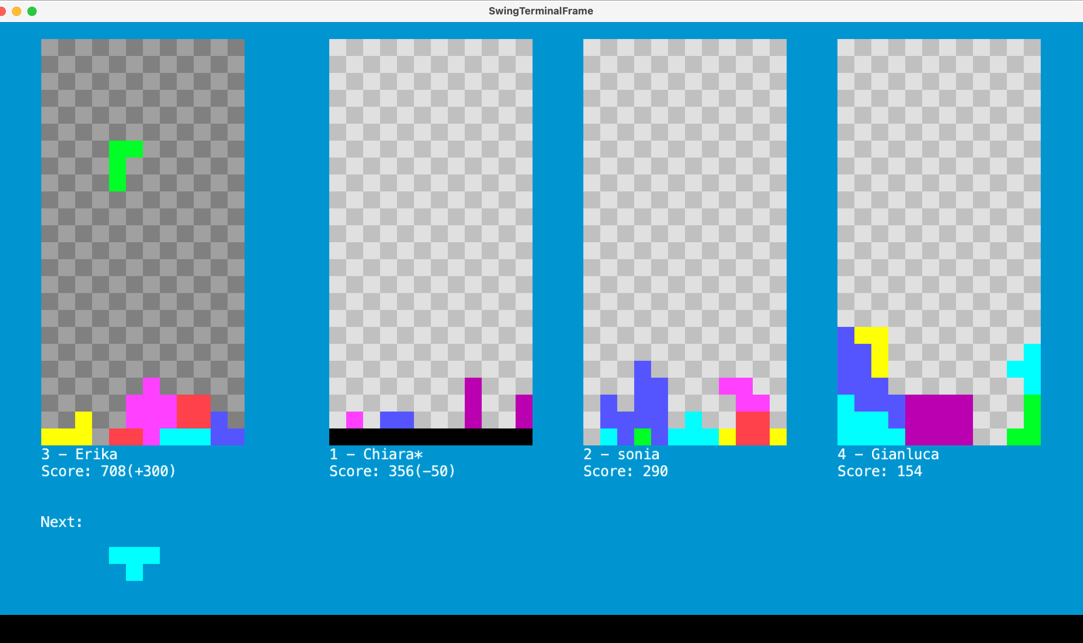Select the large magenta cluster in Erika's board
The height and width of the screenshot is (643, 1083).
point(151,412)
